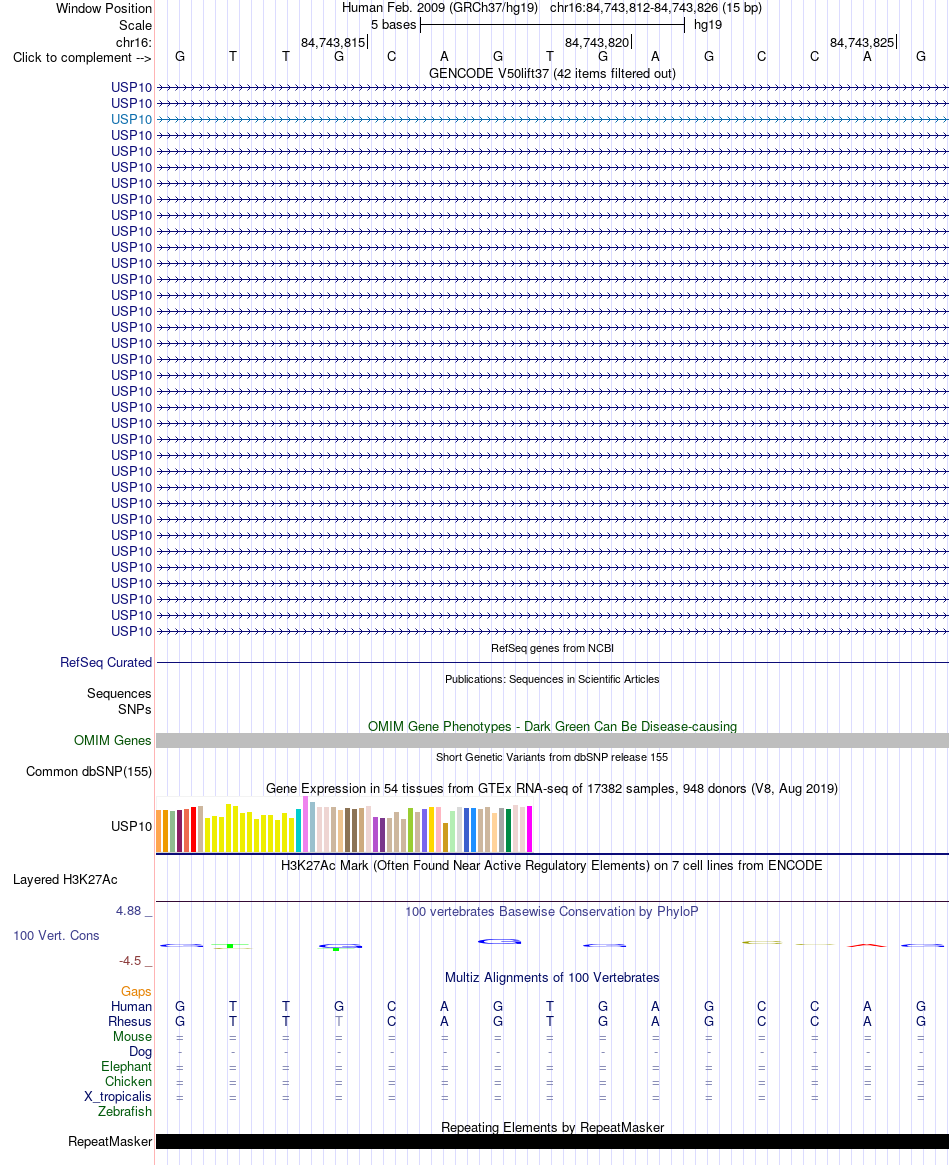950x1165 pixels.
Task: Click the "Layered H3K27Ac" track label
Action: point(65,880)
